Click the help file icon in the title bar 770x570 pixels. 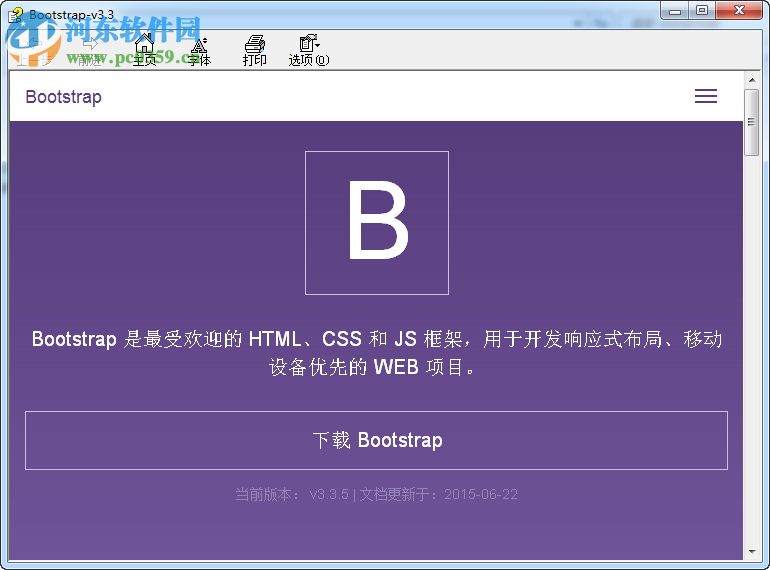[16, 14]
